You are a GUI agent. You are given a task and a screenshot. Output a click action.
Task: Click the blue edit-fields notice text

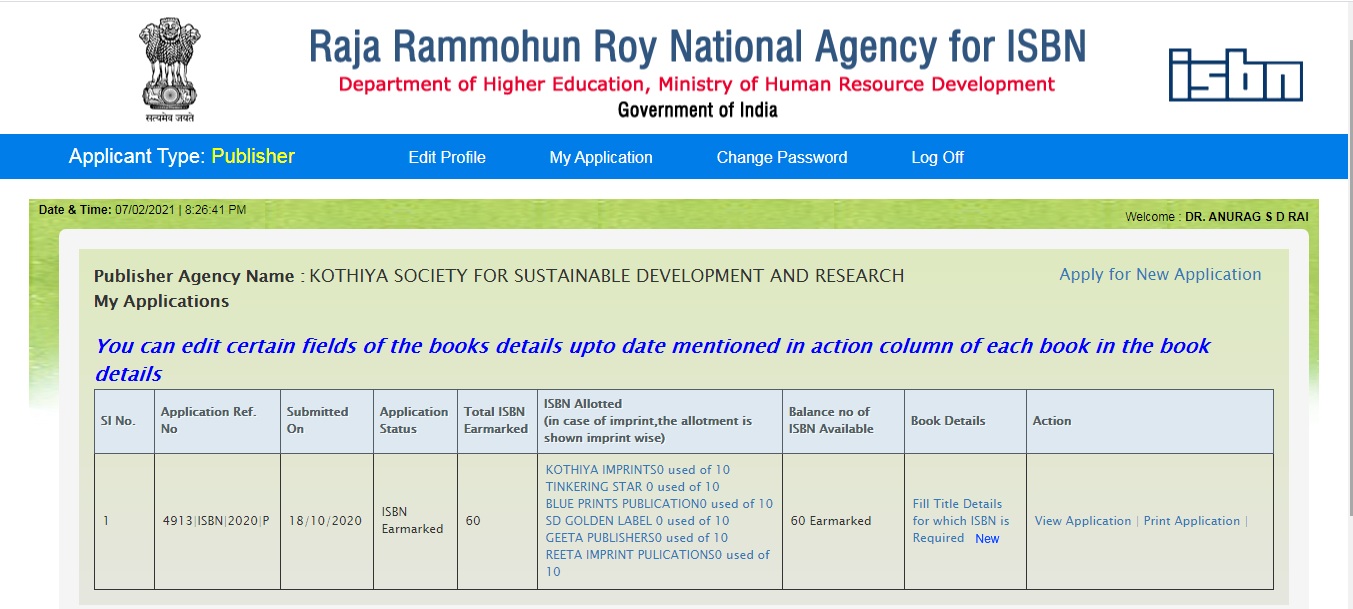652,360
